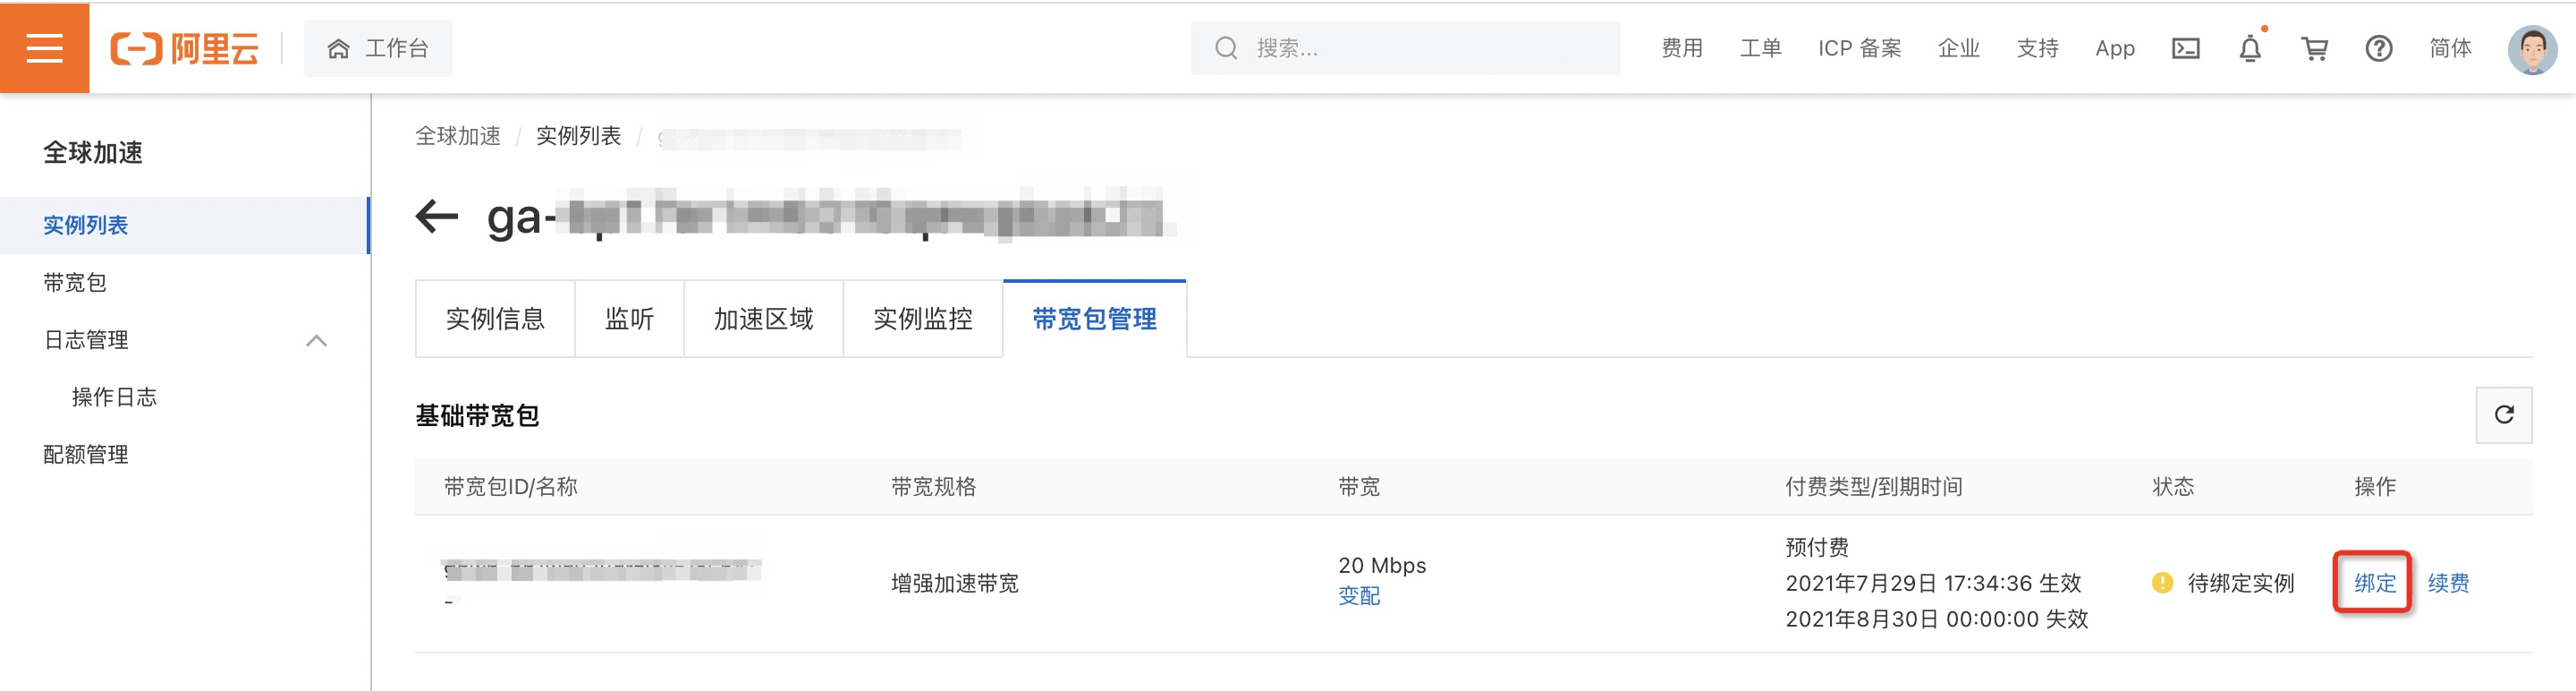Open the shopping cart icon
Viewport: 2576px width, 691px height.
[2314, 48]
